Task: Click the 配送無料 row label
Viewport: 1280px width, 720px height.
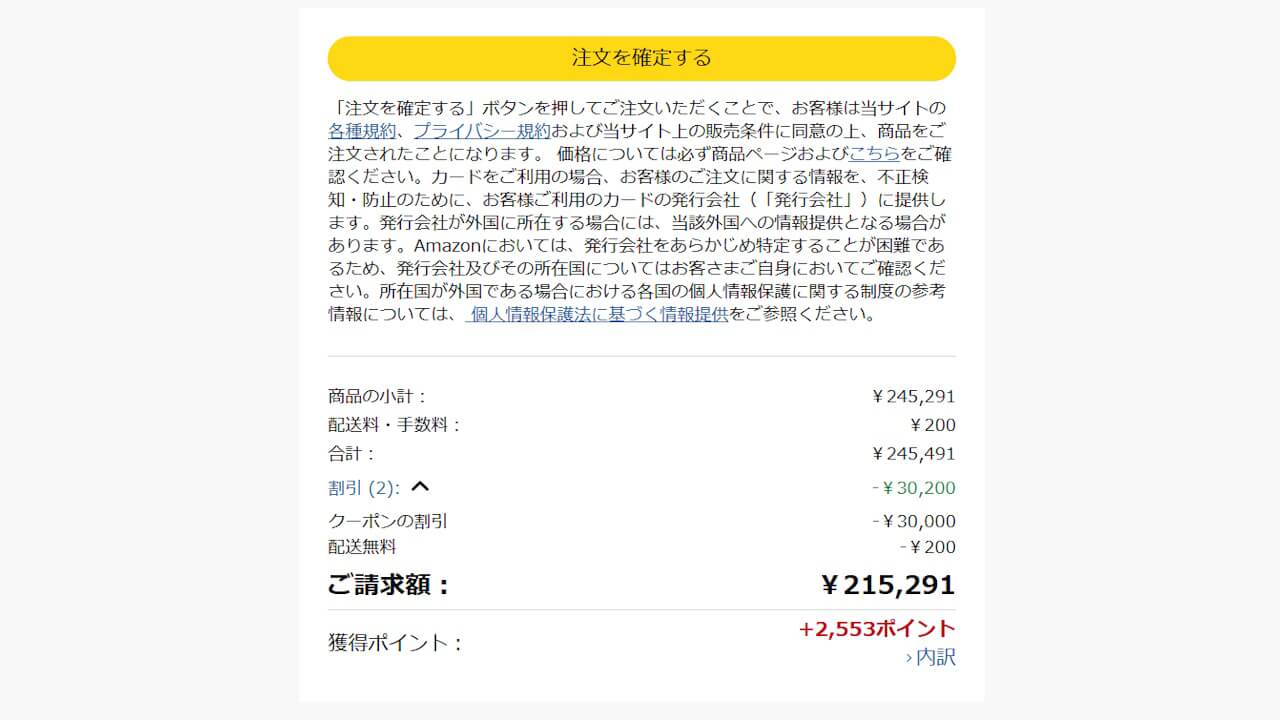Action: 362,547
